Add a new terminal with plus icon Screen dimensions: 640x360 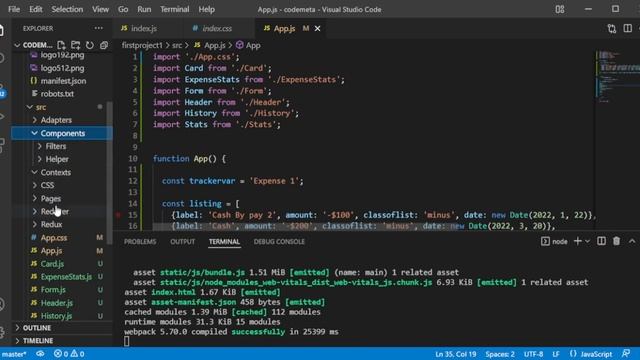tap(578, 241)
